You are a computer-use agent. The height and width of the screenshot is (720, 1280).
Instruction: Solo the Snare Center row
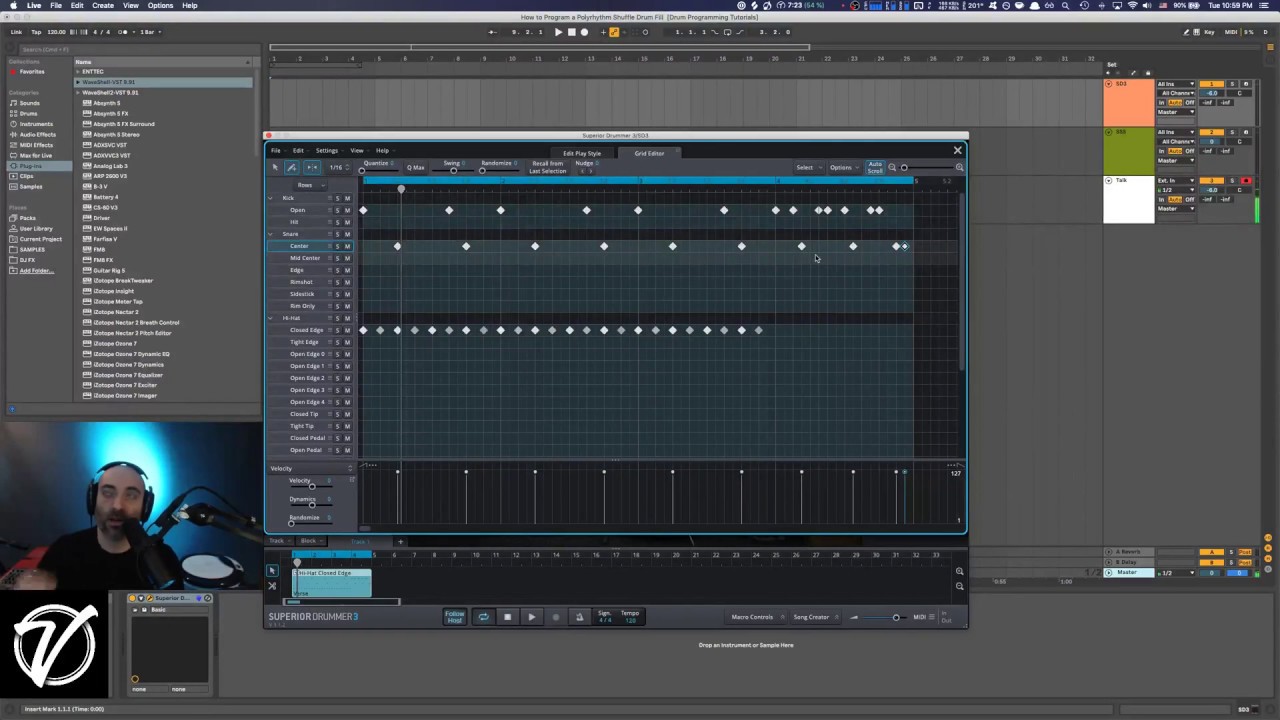[337, 246]
